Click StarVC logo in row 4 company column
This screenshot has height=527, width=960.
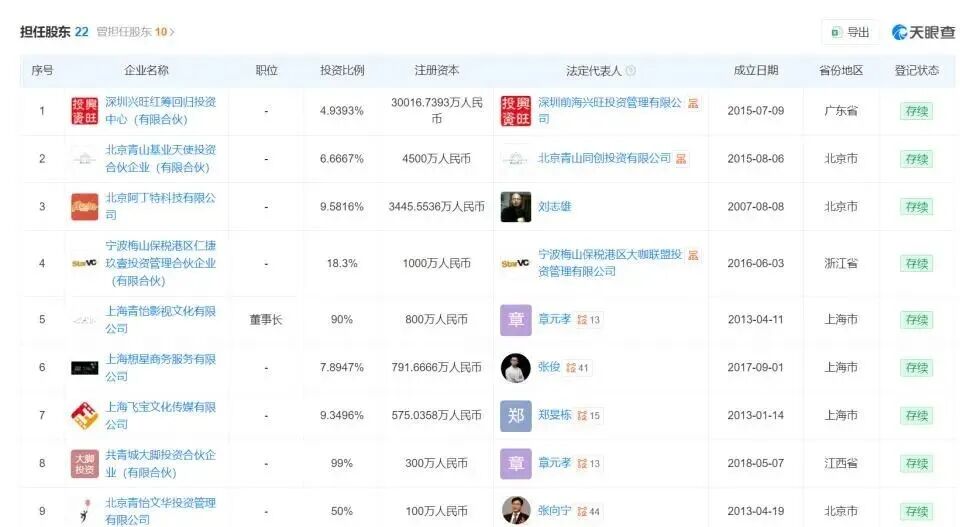84,264
